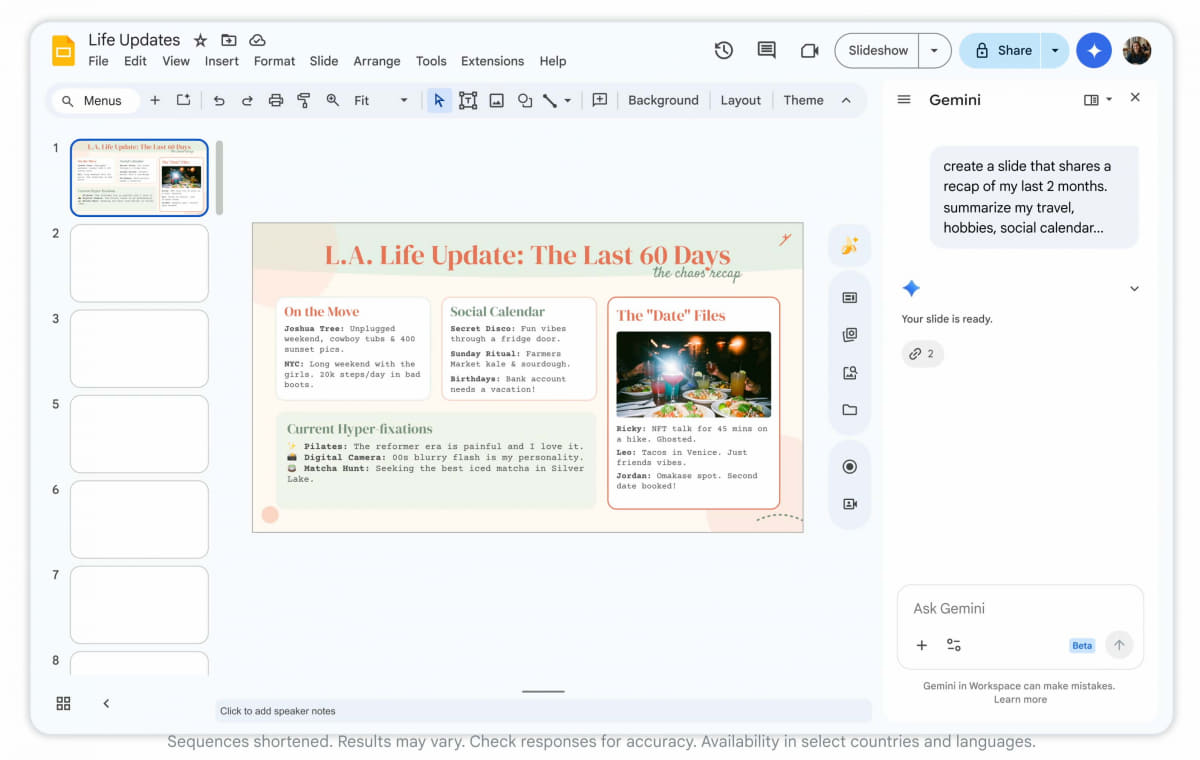Click the plus icon in Ask Gemini box

point(922,645)
